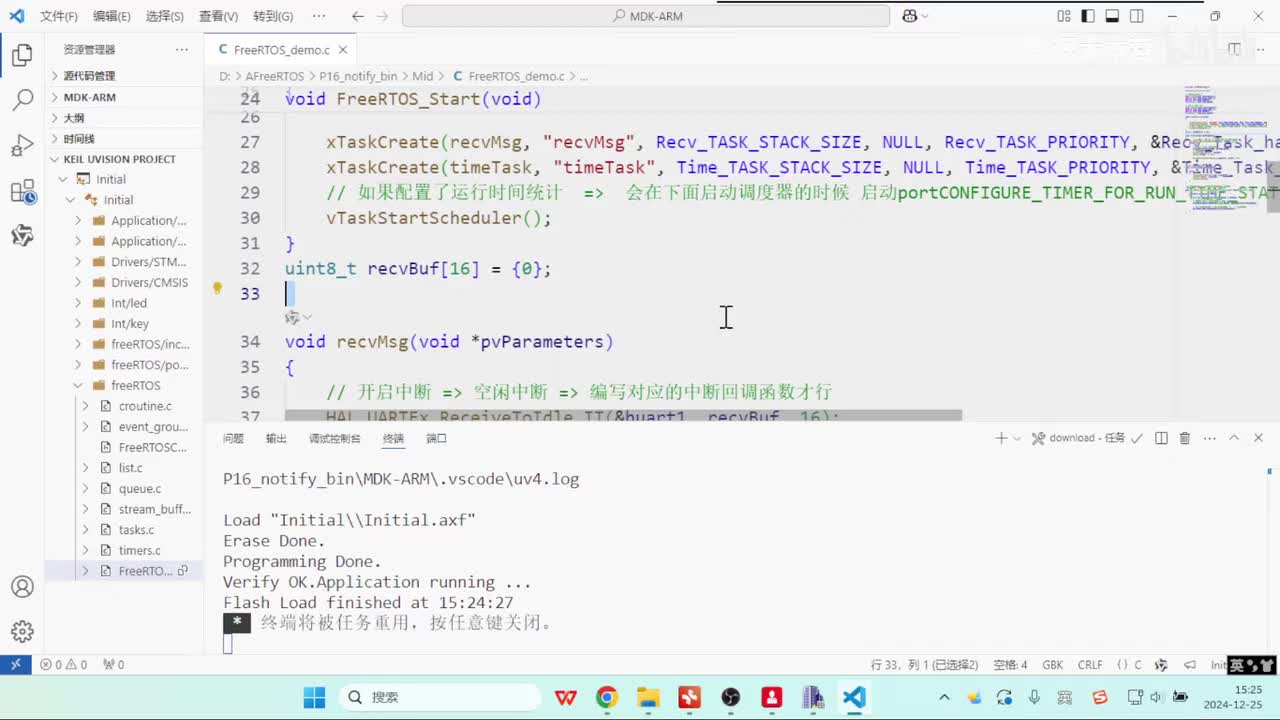Click the CRLF line ending in the status bar

(1090, 664)
